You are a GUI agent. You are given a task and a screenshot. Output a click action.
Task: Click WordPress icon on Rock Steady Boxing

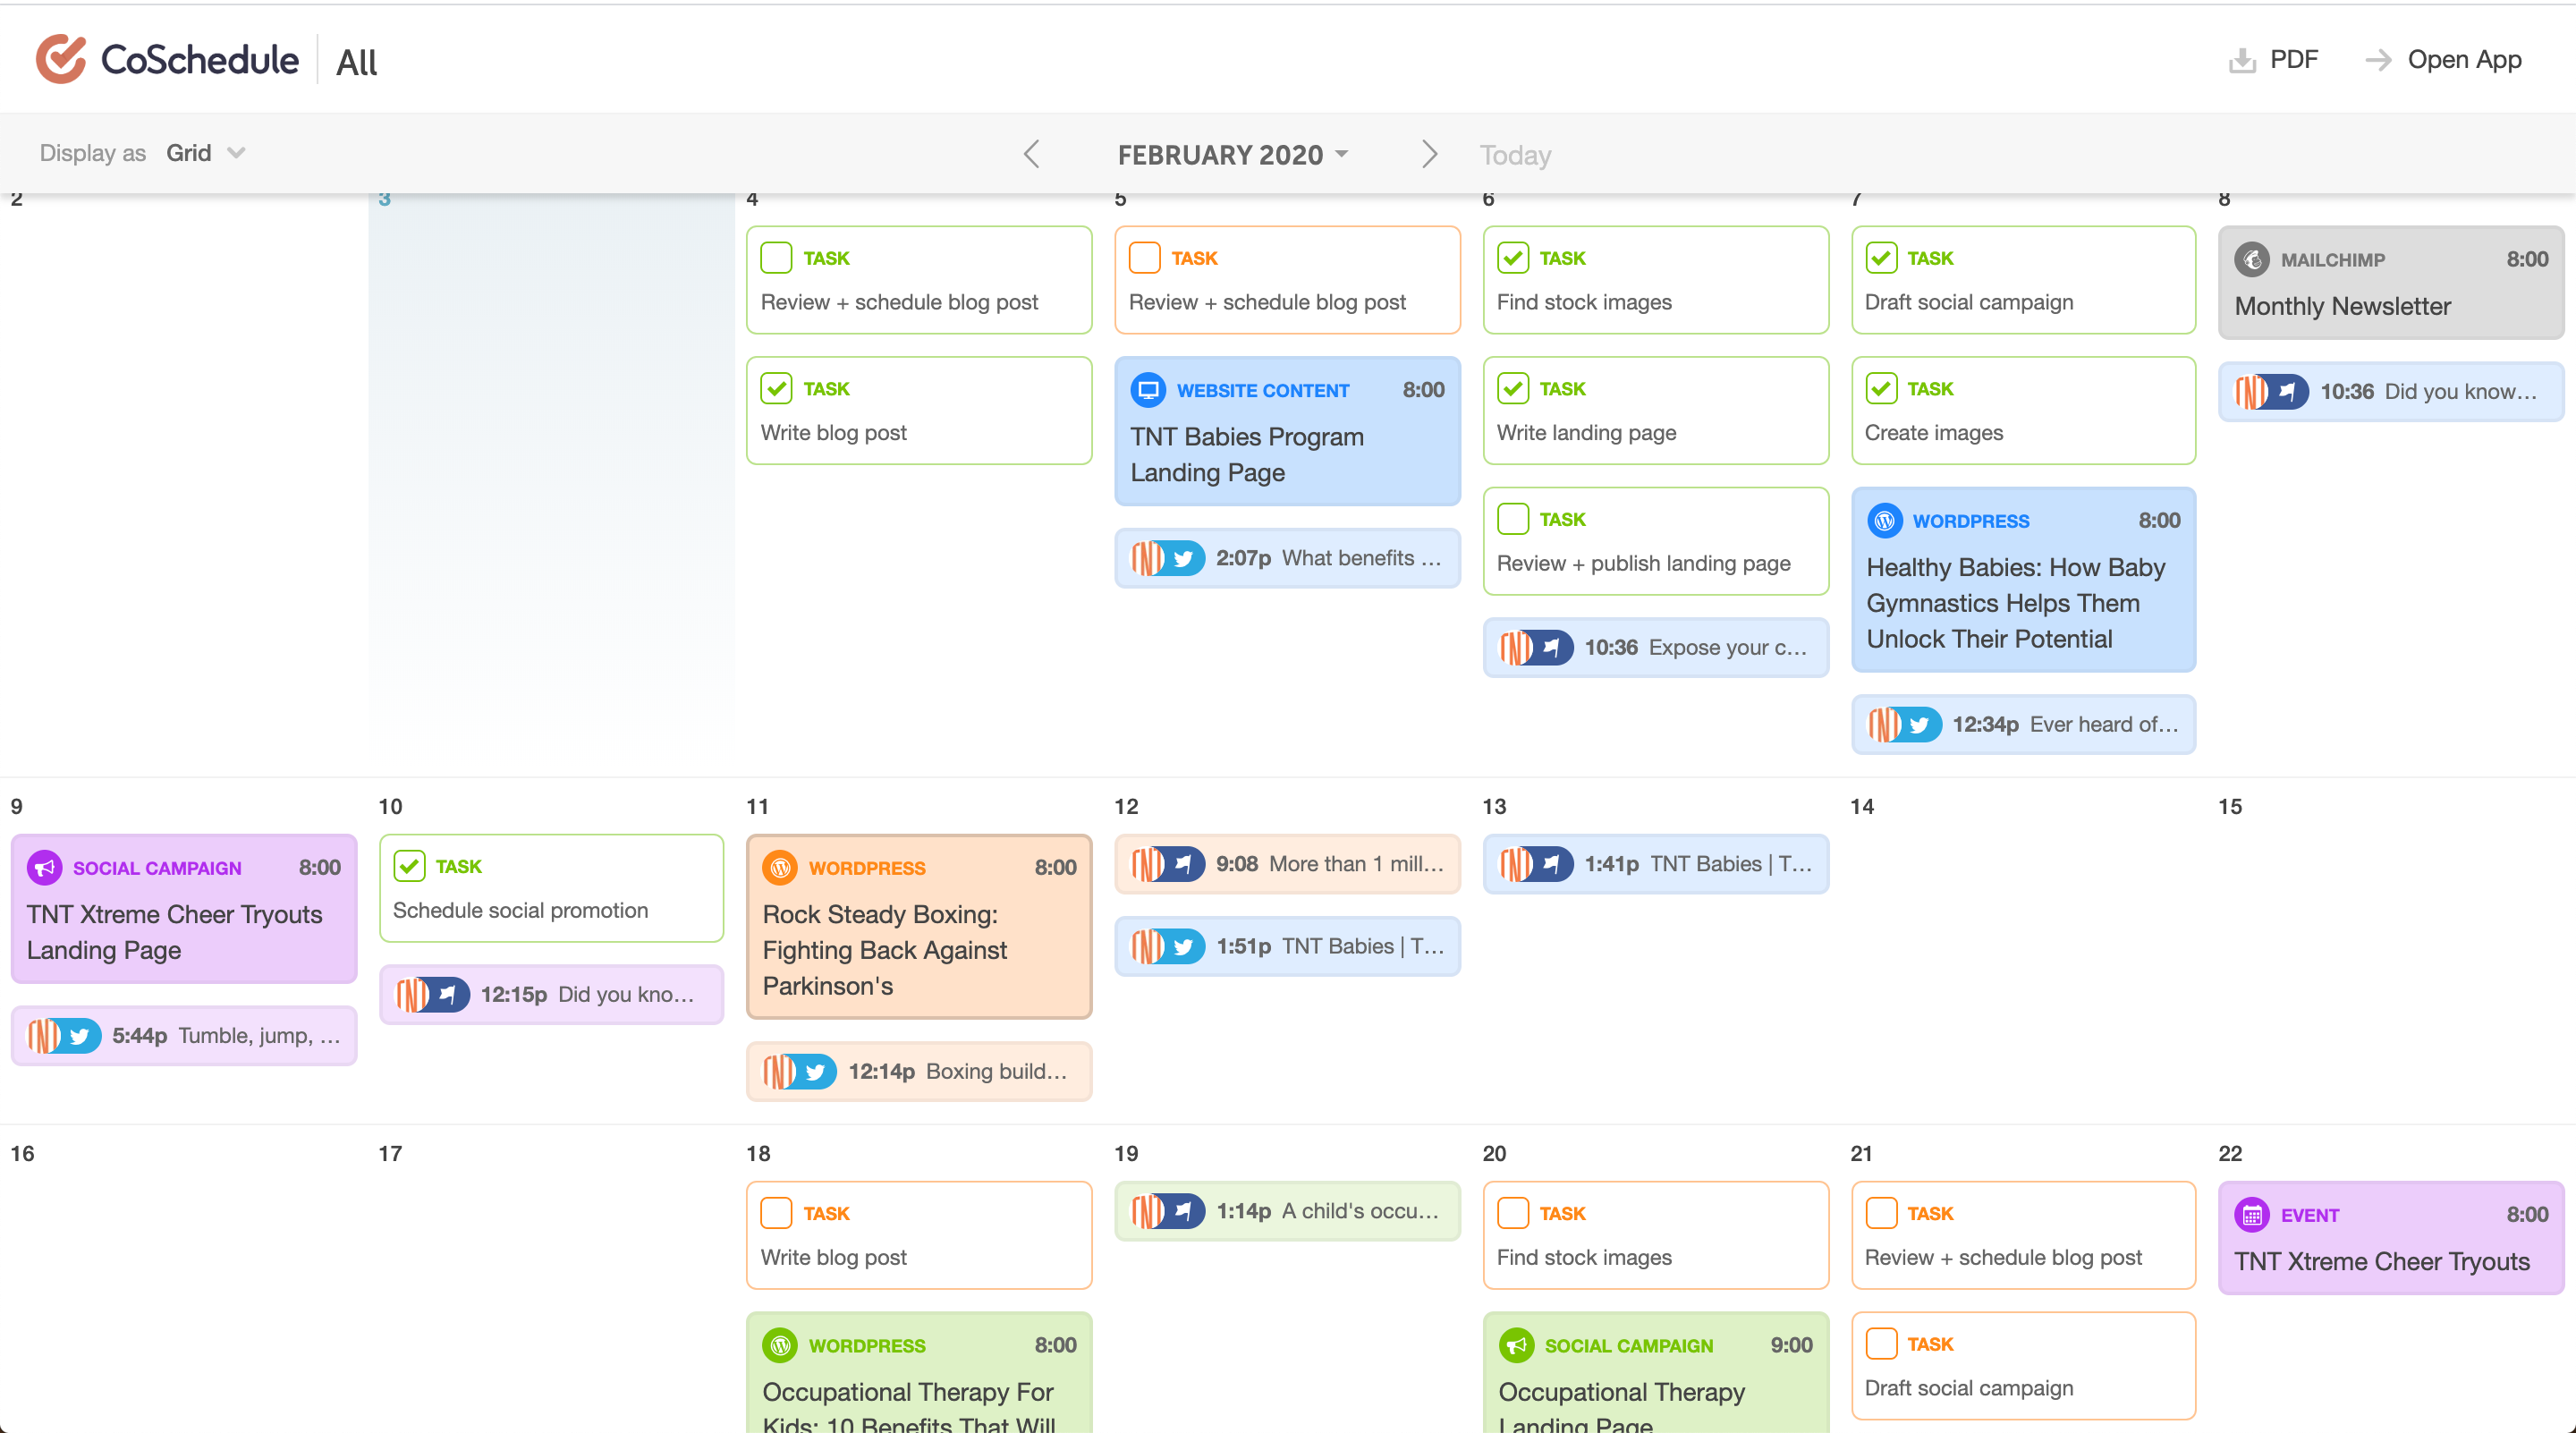pyautogui.click(x=780, y=867)
